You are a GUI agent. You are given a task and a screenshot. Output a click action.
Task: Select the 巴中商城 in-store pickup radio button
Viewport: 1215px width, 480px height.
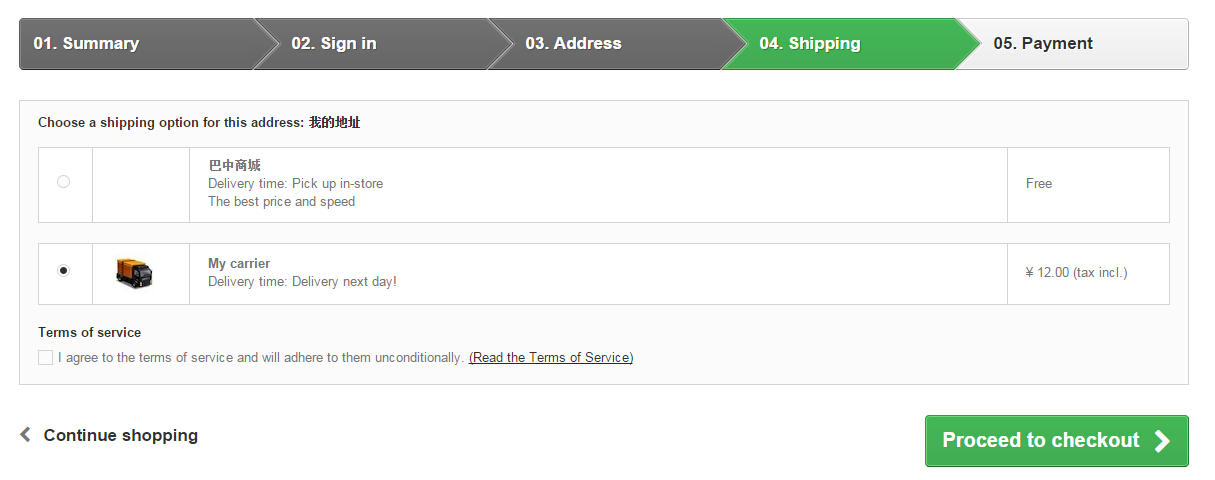tap(64, 182)
